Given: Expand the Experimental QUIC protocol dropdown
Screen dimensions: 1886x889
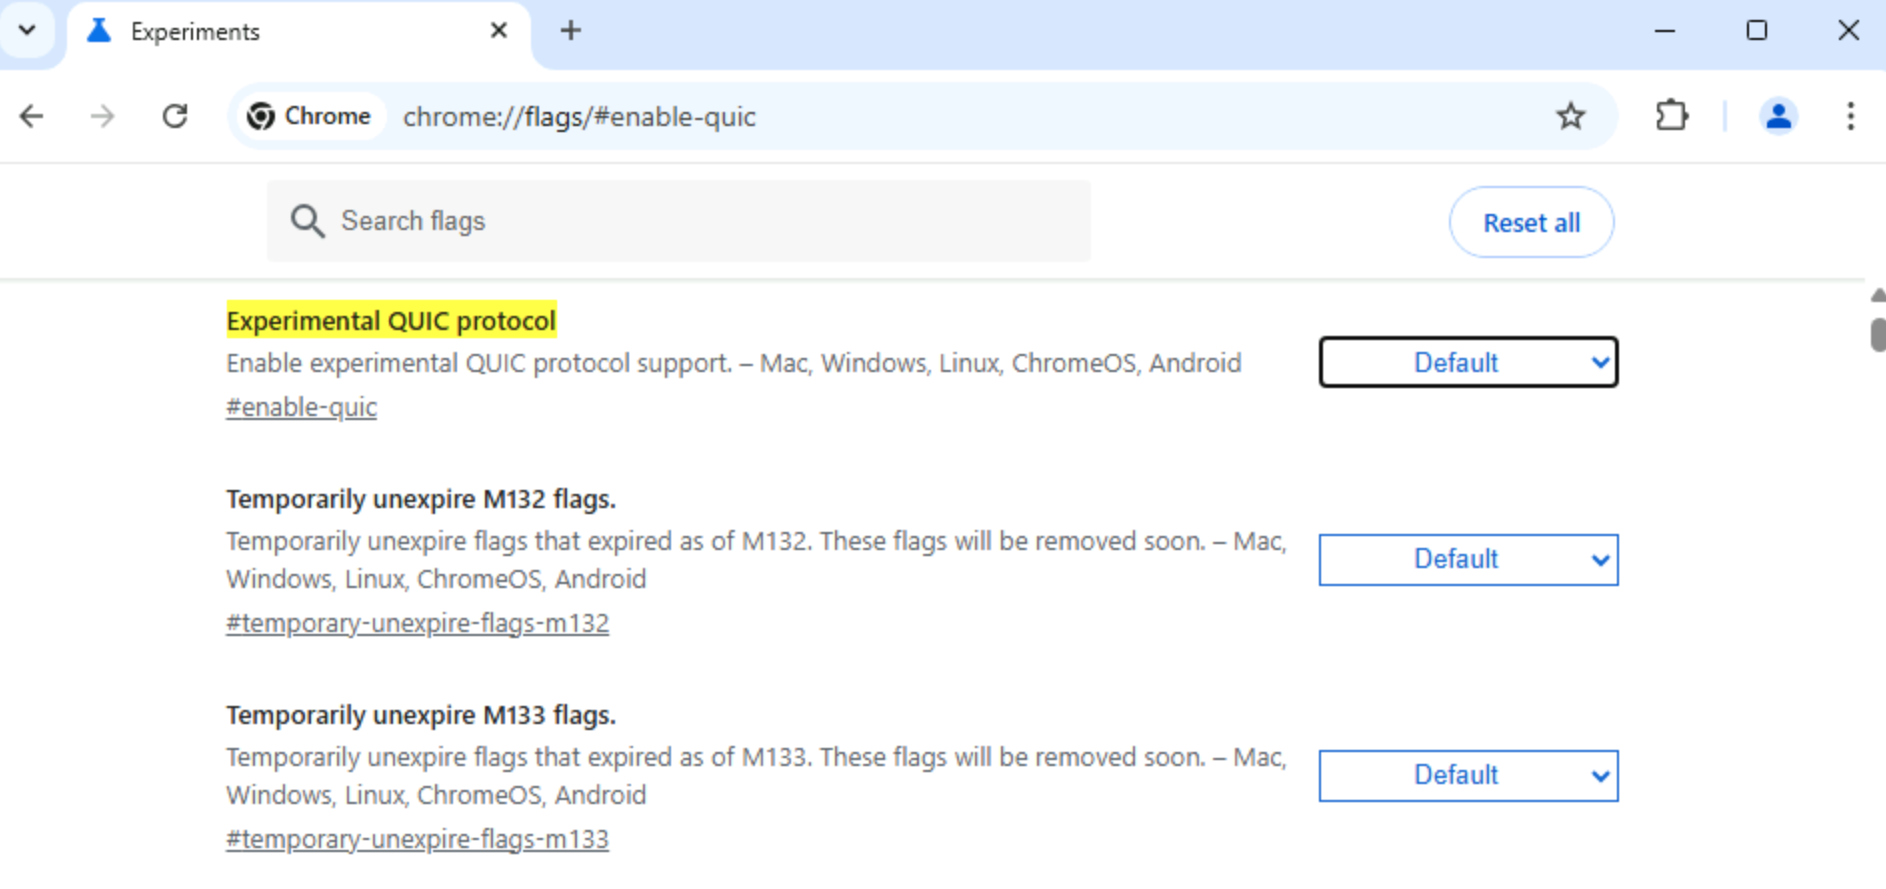Looking at the screenshot, I should tap(1468, 362).
